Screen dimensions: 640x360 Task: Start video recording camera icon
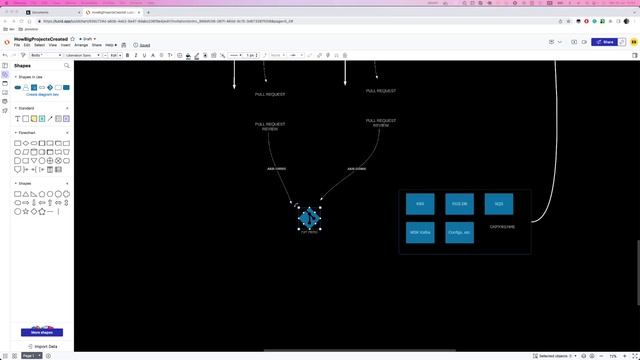[584, 42]
